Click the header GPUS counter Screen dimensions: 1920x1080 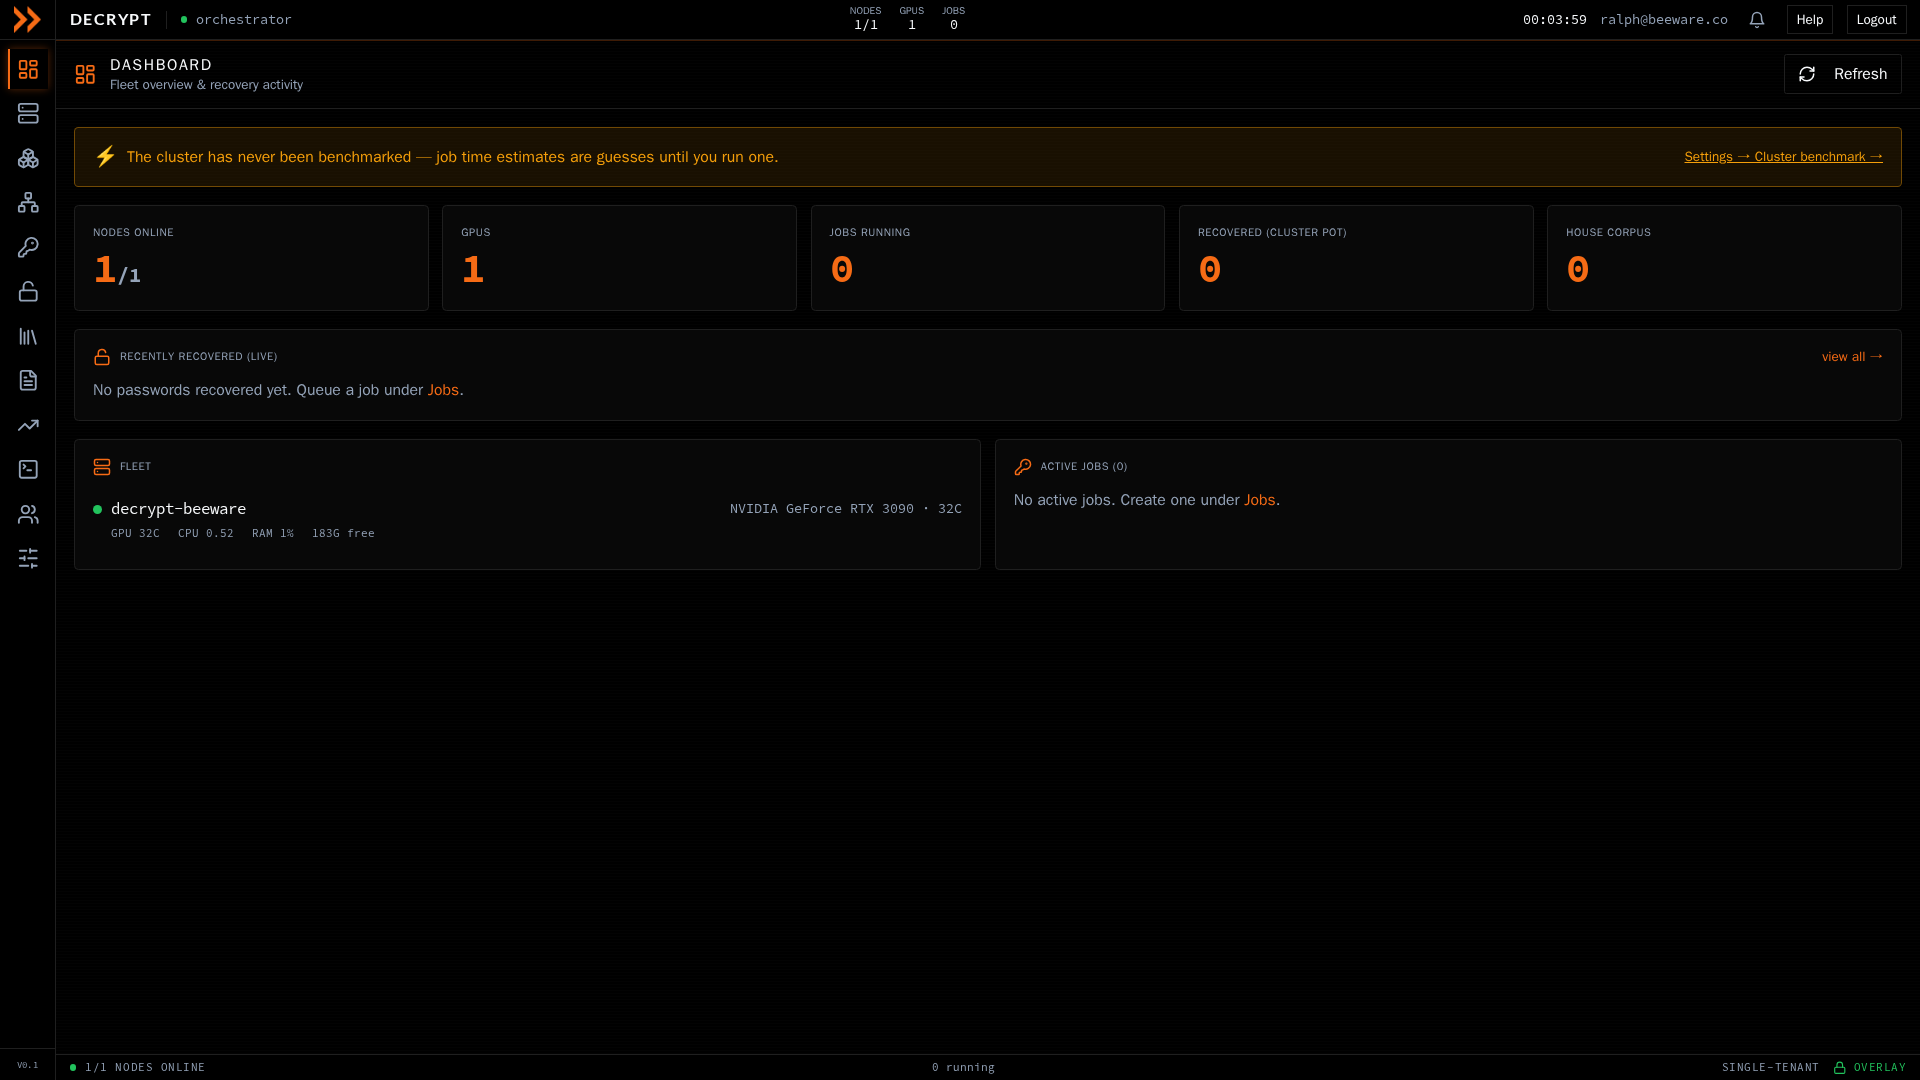(911, 18)
